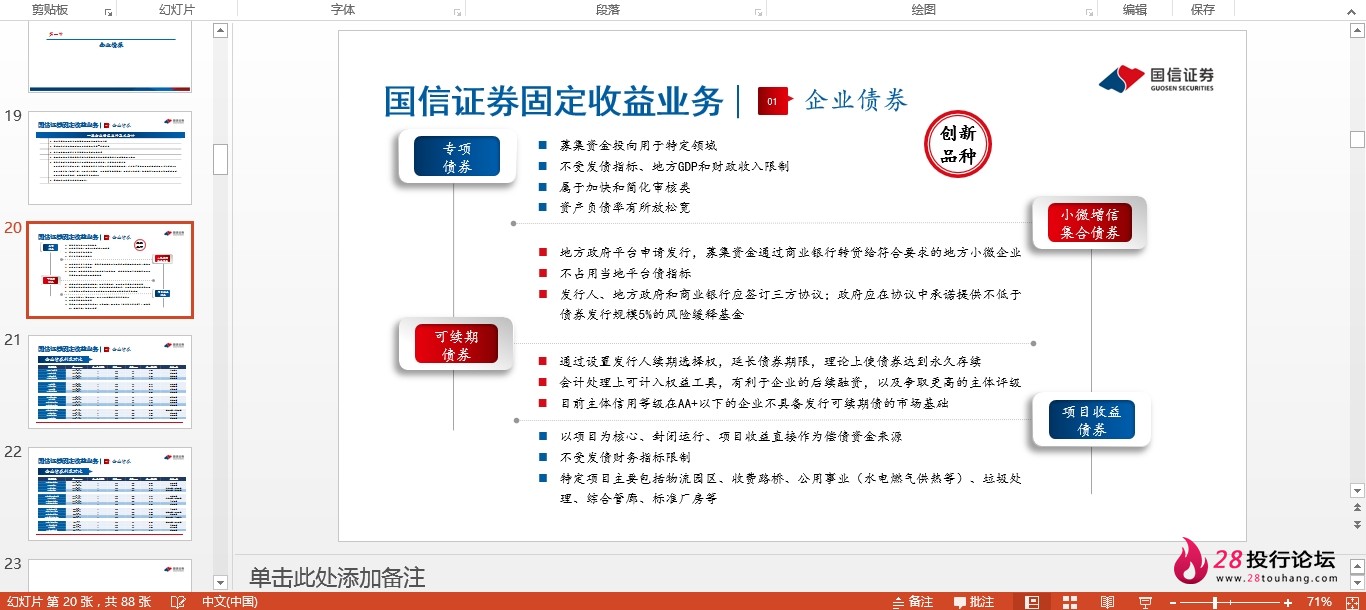This screenshot has height=610, width=1366.
Task: Click the zoom in plus button
Action: coord(1288,602)
